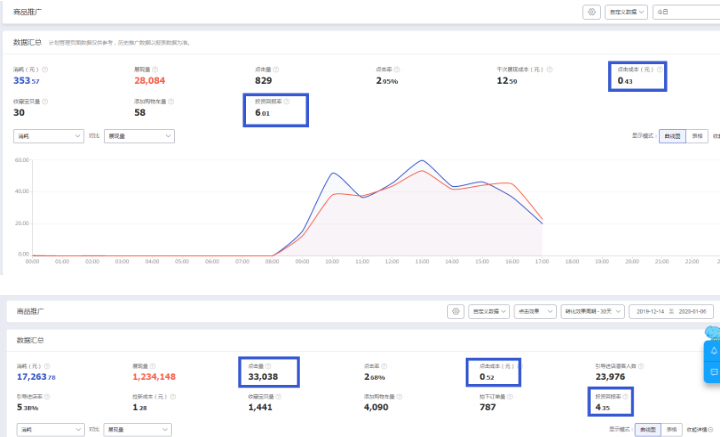
Task: Click help icon beside 引导进店潜客人数
Action: [643, 366]
